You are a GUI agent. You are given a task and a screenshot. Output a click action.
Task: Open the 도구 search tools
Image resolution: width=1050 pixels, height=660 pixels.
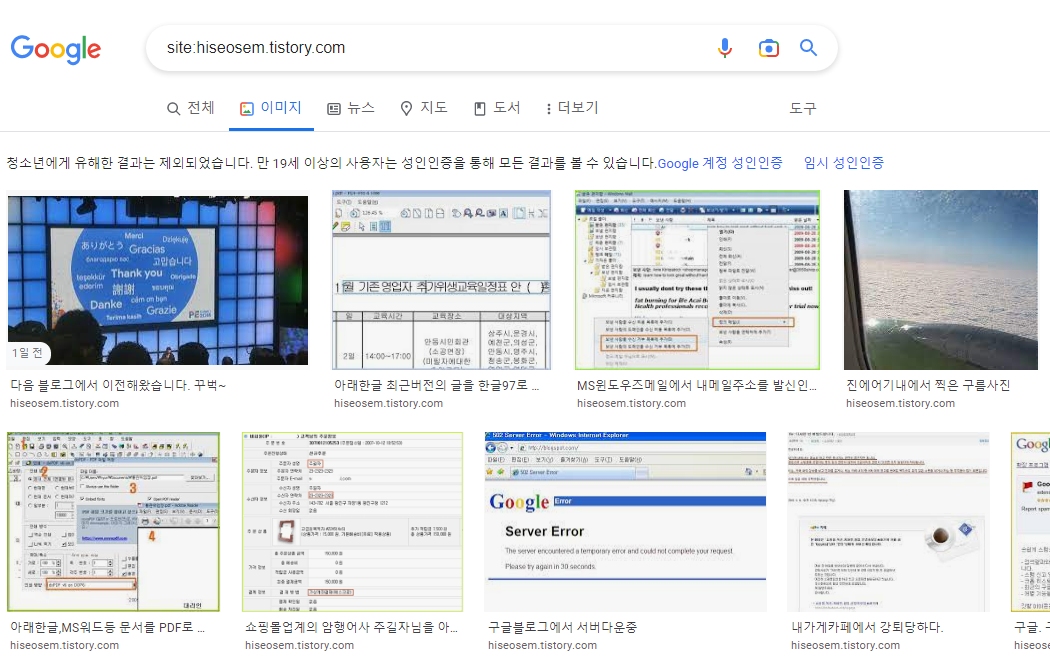802,108
